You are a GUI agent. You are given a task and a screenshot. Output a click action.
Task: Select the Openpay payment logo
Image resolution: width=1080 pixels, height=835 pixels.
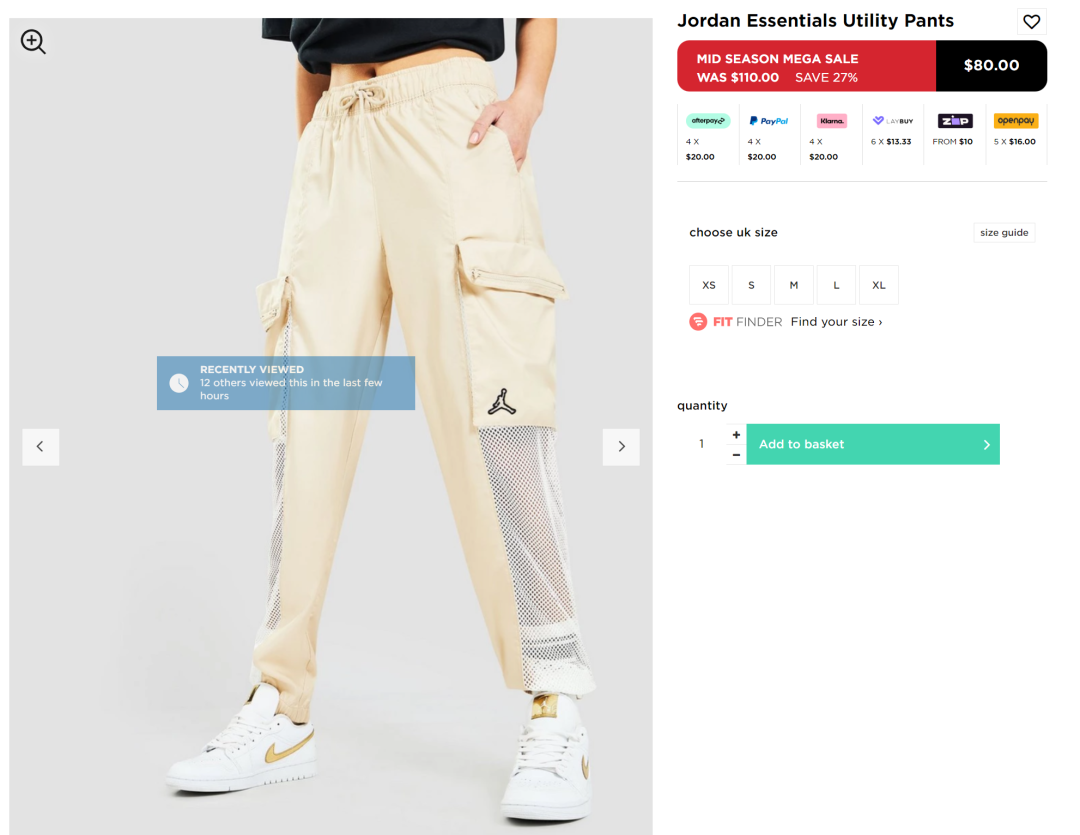[1016, 121]
